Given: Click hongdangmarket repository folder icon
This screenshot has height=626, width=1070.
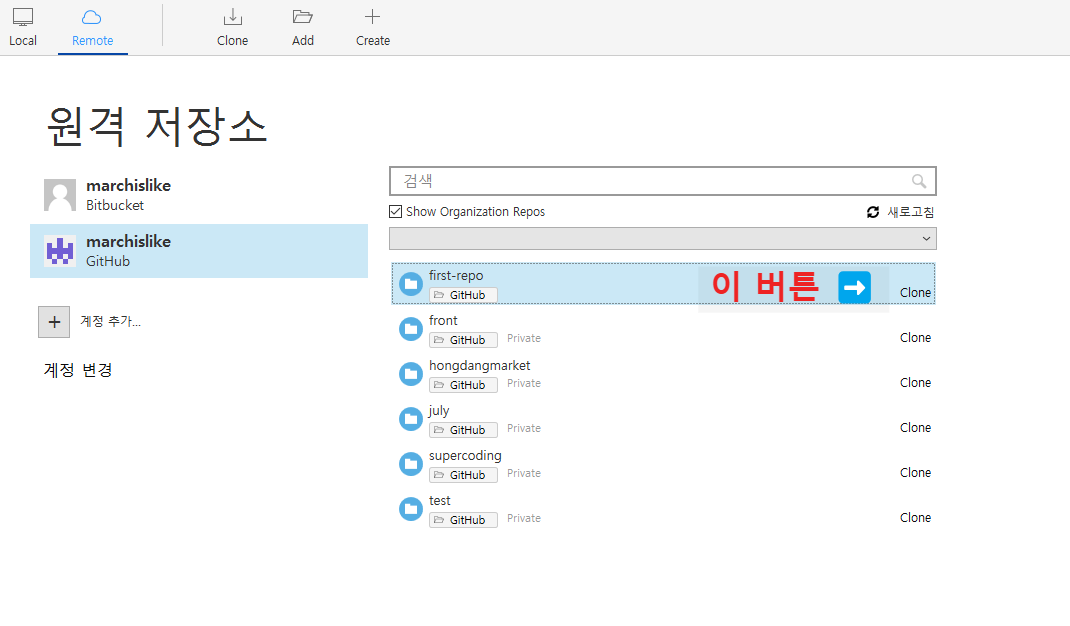Looking at the screenshot, I should (411, 374).
